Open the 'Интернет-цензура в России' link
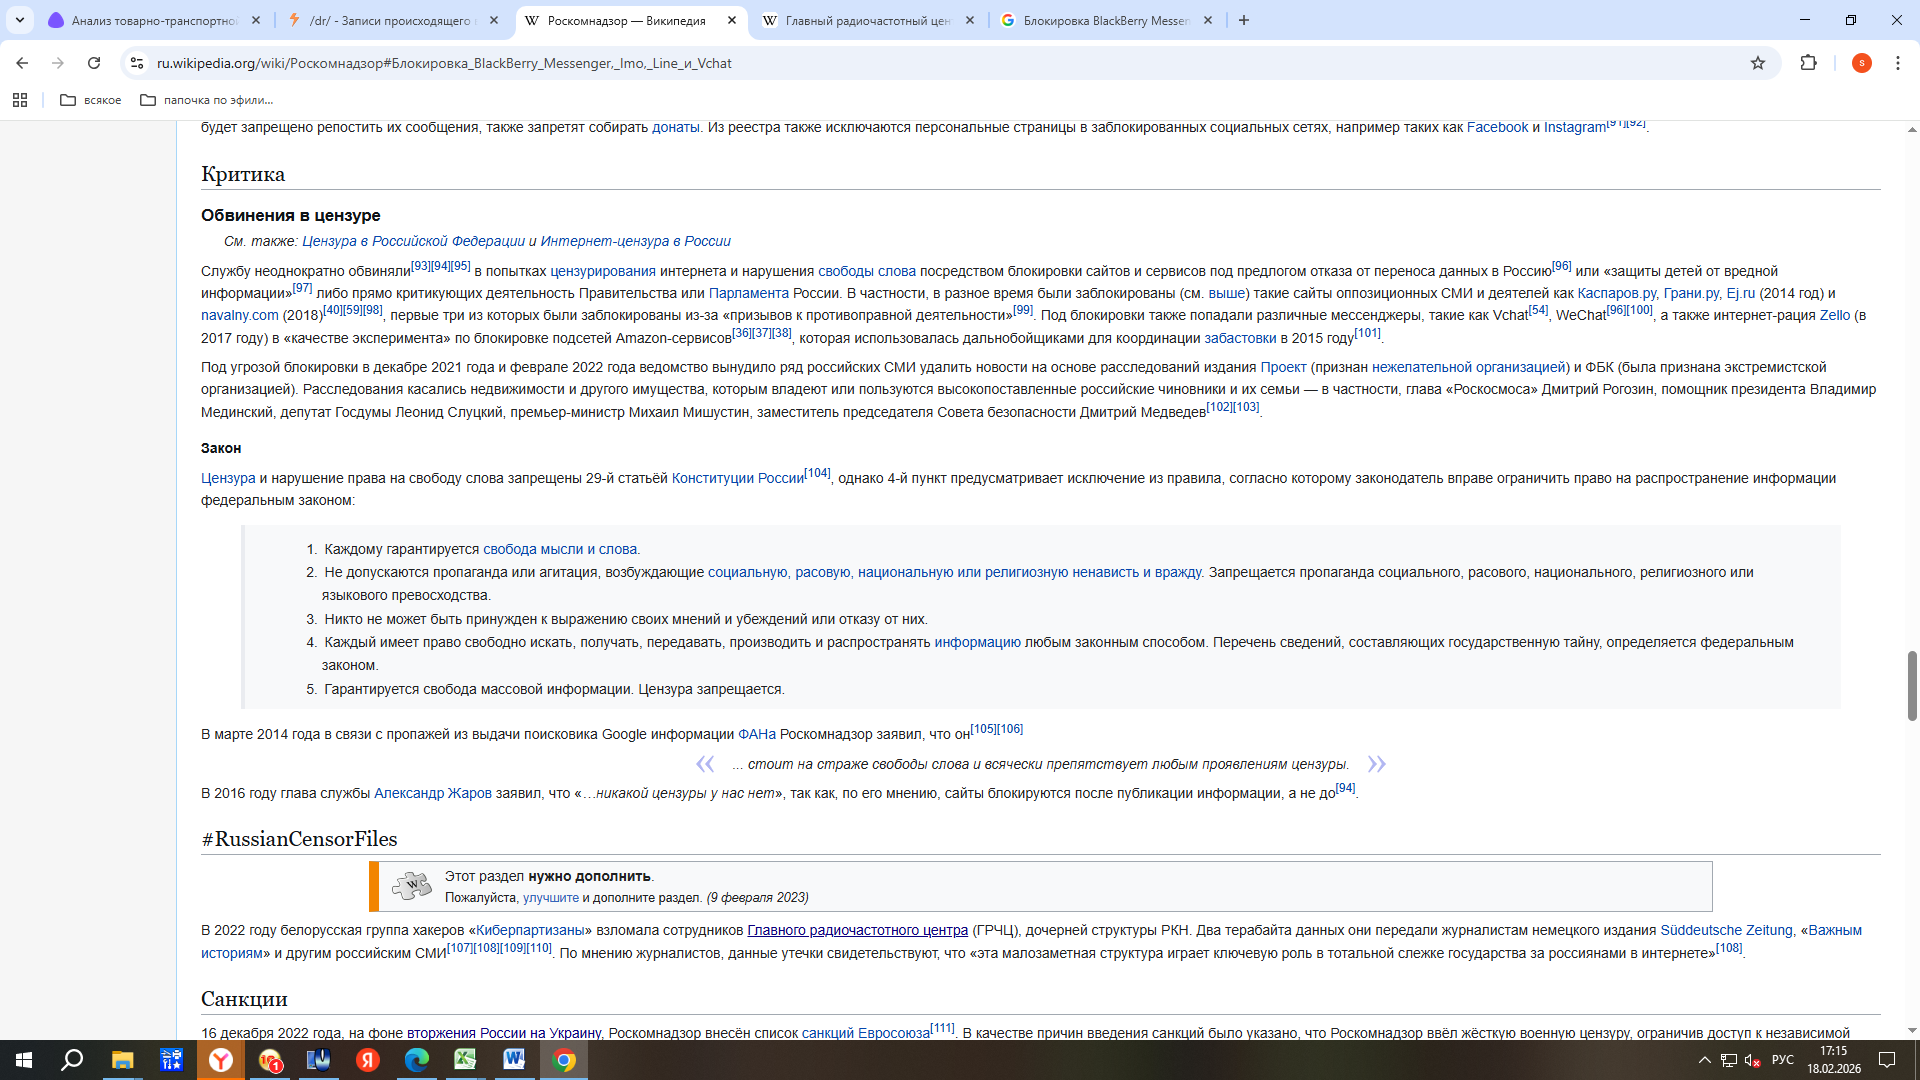This screenshot has height=1080, width=1920. (x=635, y=241)
